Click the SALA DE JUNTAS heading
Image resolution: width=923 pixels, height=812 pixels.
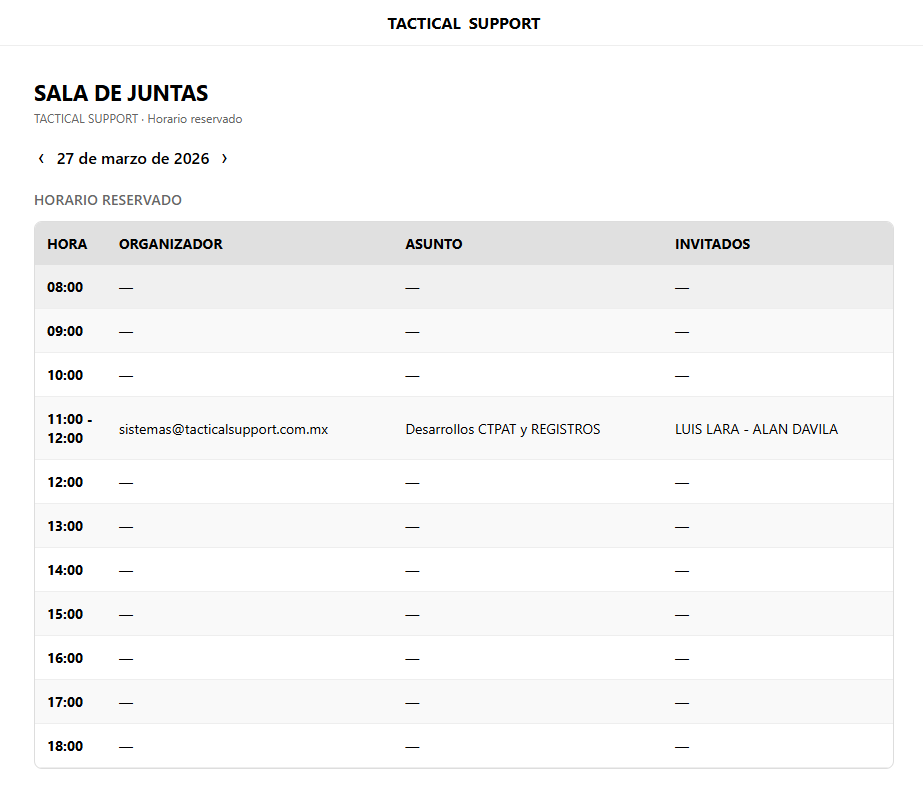click(x=121, y=93)
